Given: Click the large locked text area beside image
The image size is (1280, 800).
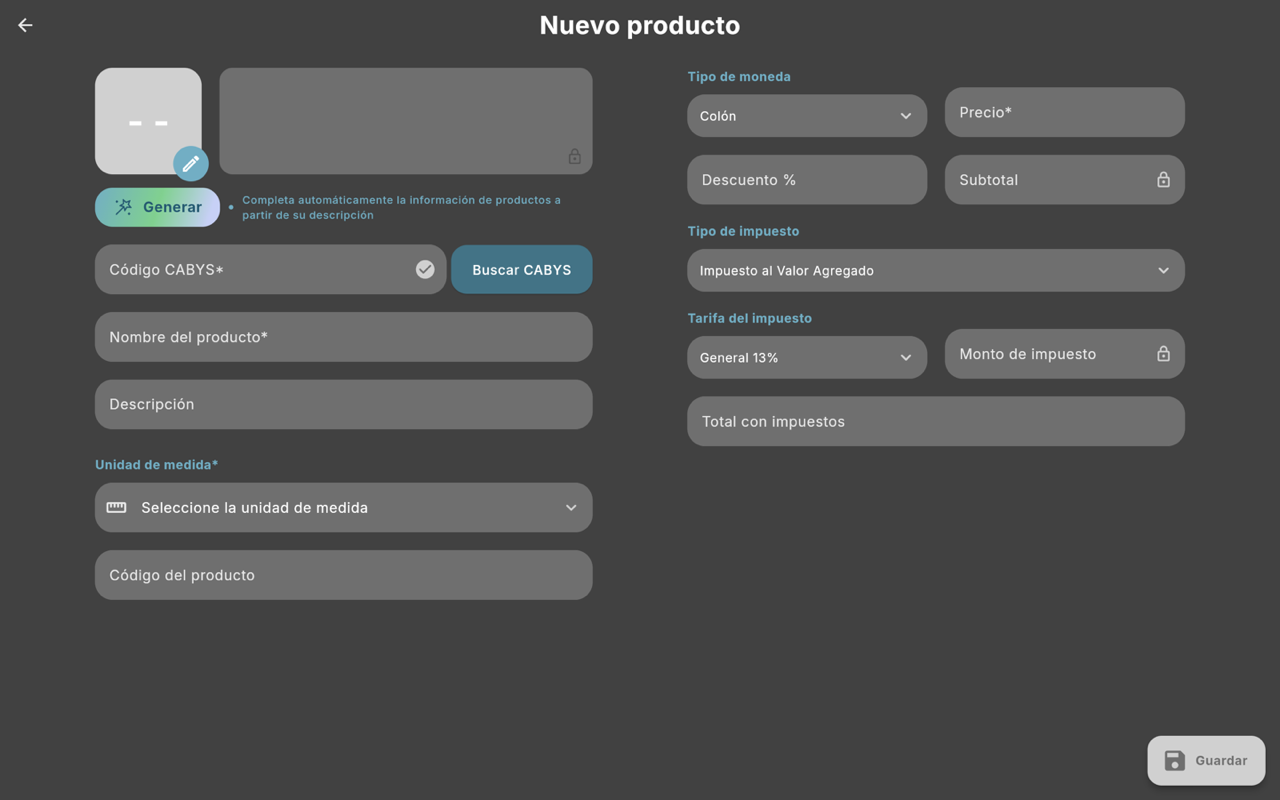Looking at the screenshot, I should 406,121.
